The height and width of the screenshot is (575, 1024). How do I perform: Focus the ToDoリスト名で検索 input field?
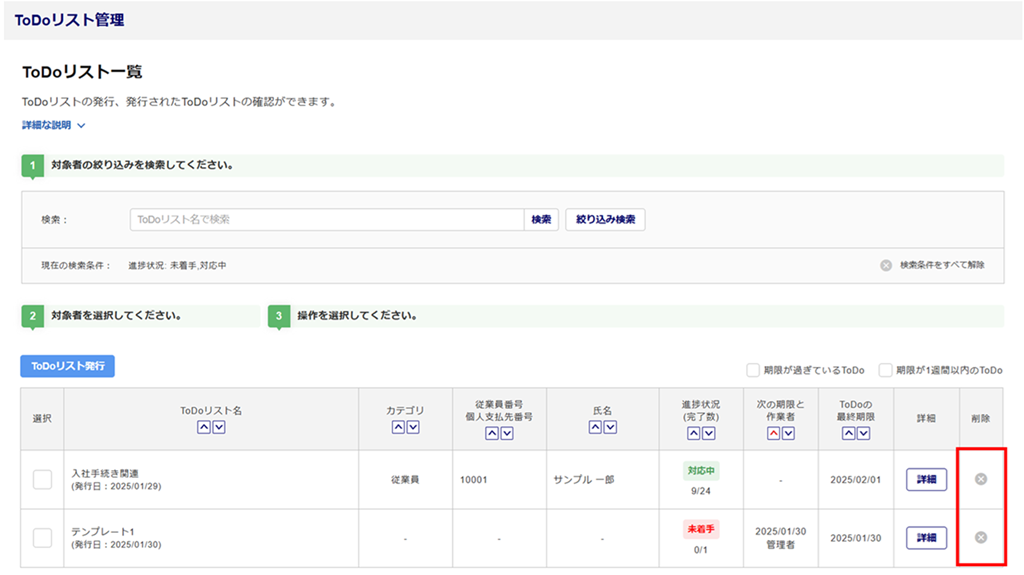326,220
